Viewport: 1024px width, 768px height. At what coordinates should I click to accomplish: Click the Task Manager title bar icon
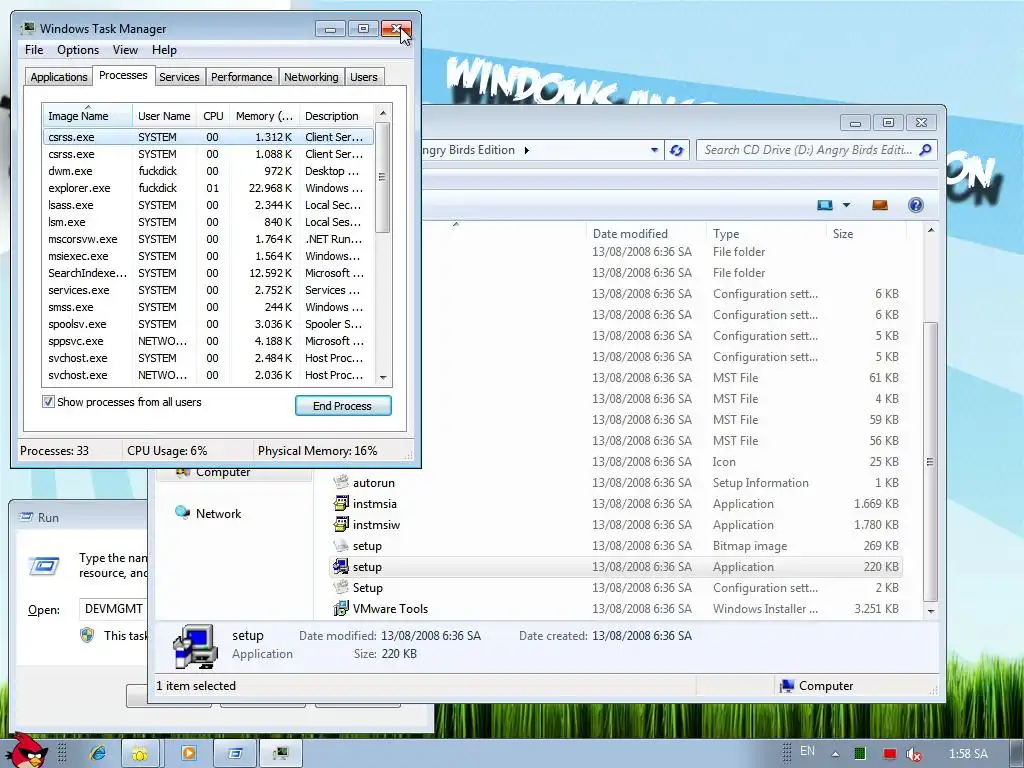point(27,29)
